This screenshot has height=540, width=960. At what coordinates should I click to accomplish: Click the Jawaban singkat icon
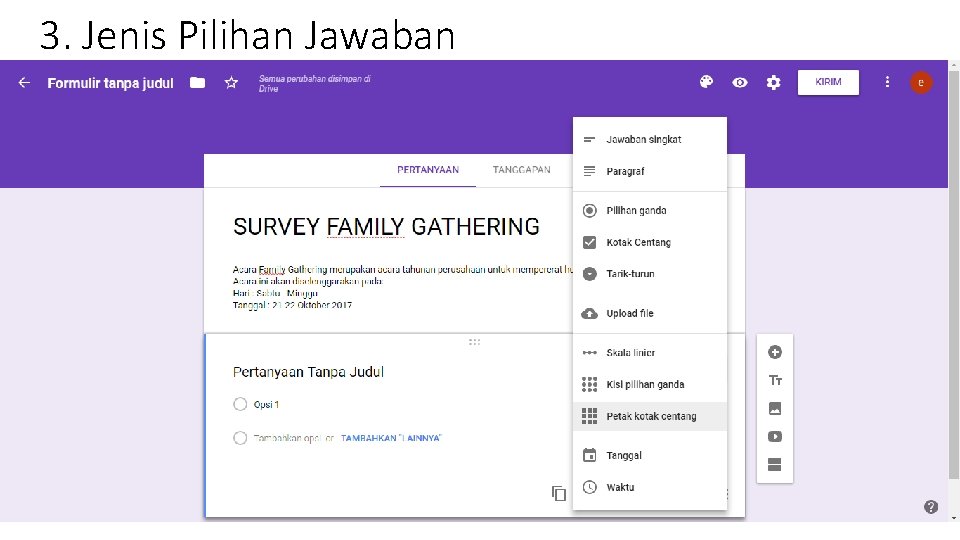tap(589, 140)
